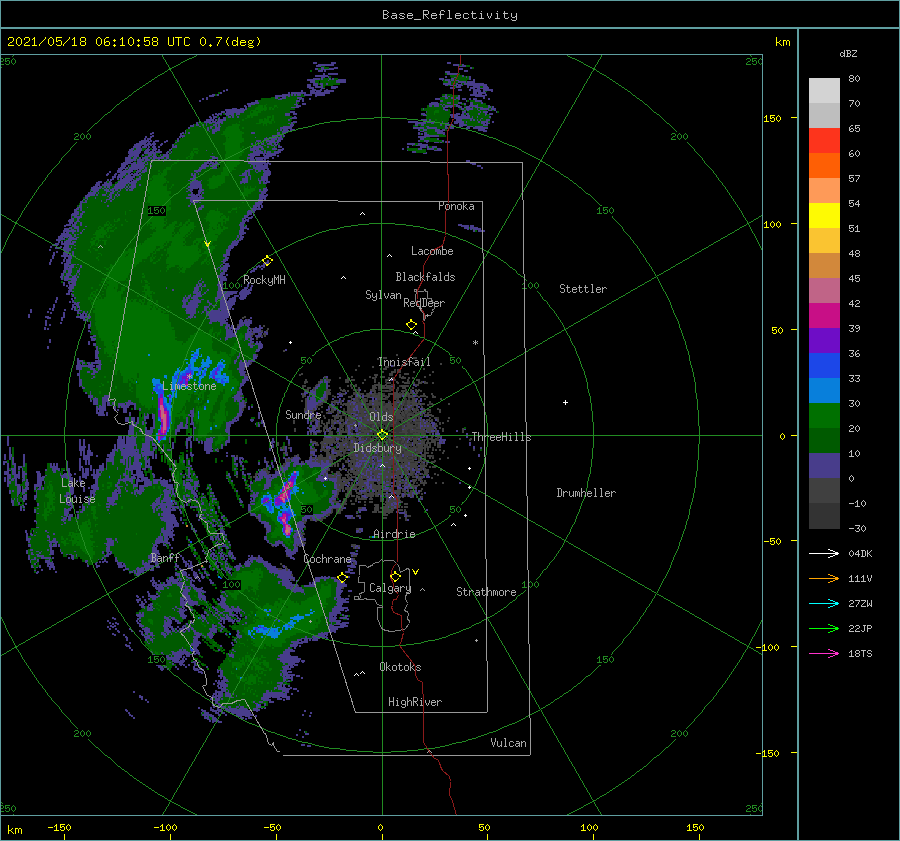Click the light gray 80 dBZ swatch

point(824,91)
